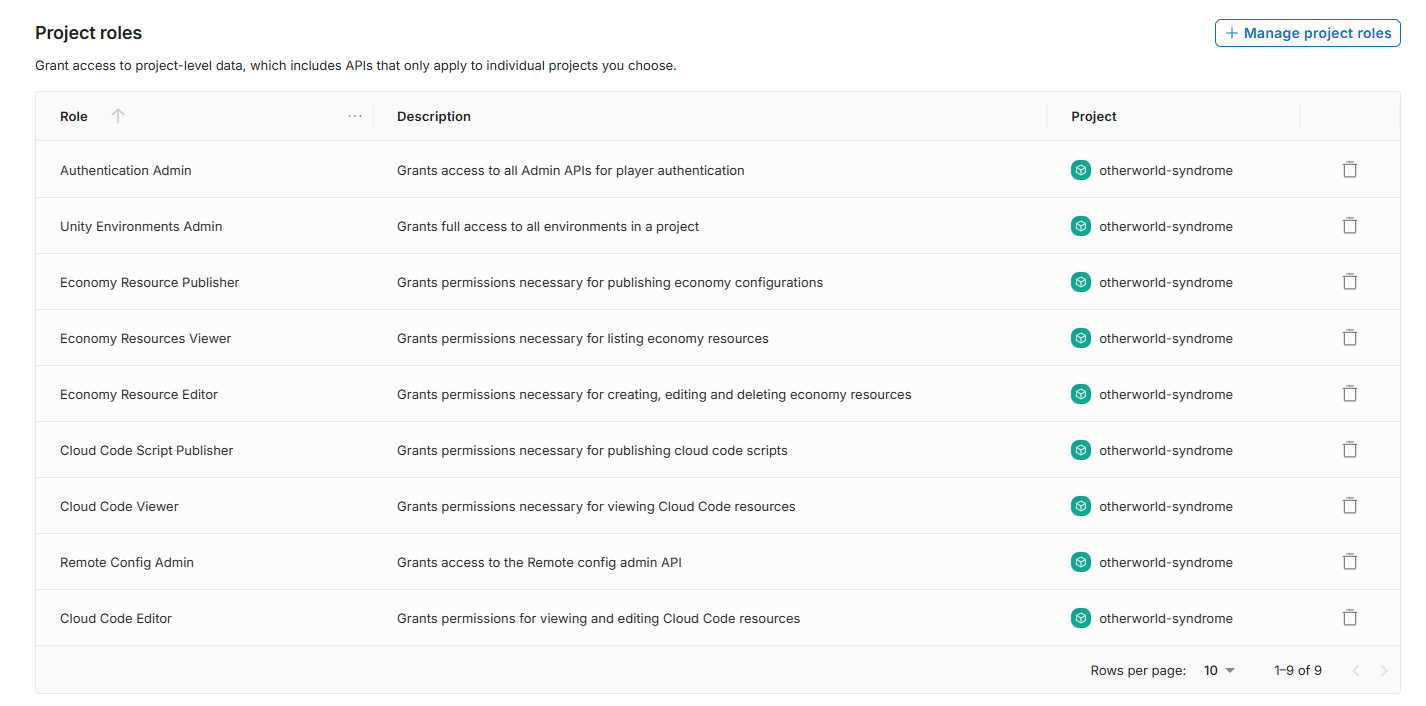The width and height of the screenshot is (1426, 706).
Task: Remove the Economy Resource Editor role
Action: [1349, 394]
